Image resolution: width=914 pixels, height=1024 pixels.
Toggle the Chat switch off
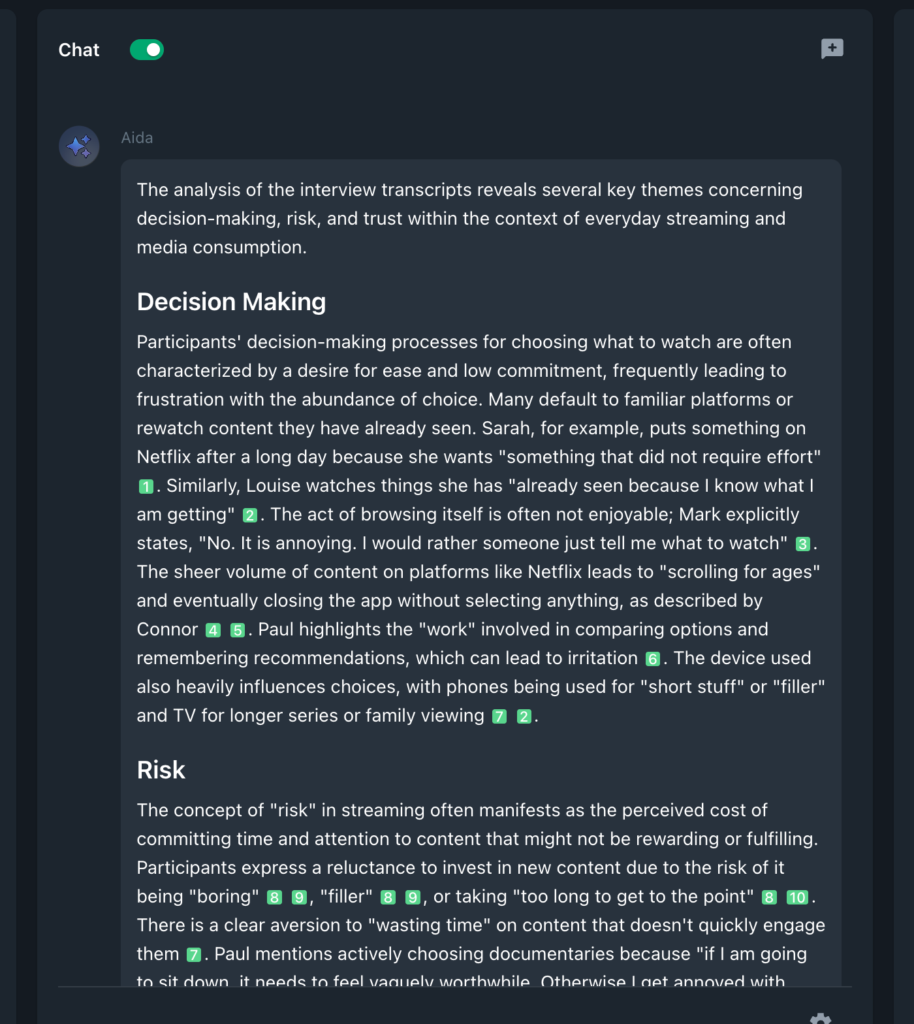click(146, 50)
